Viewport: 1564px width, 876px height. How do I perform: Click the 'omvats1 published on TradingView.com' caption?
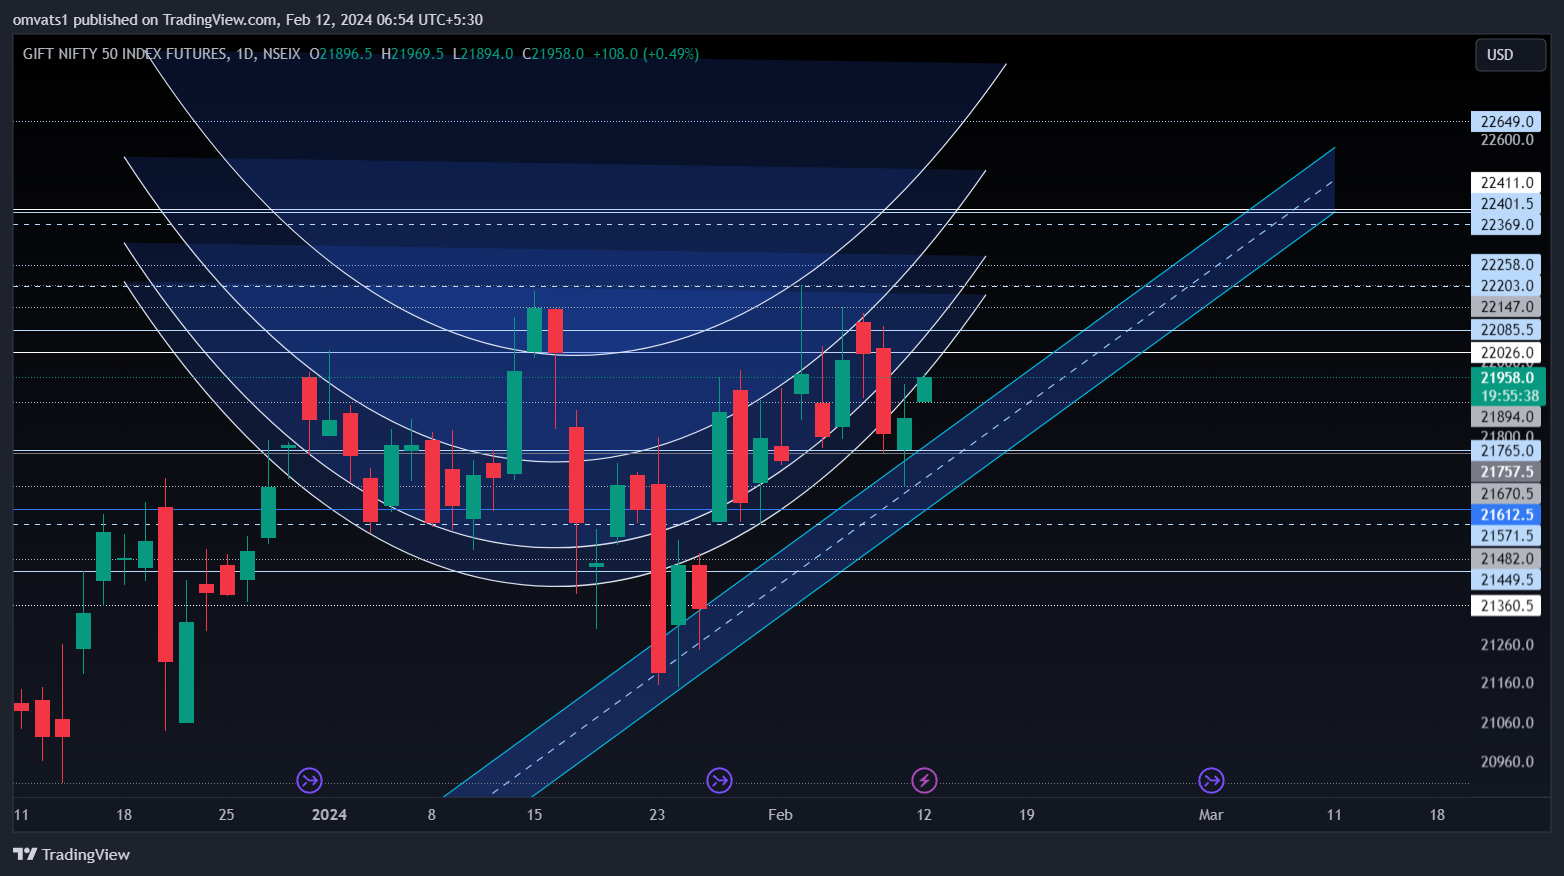tap(144, 20)
